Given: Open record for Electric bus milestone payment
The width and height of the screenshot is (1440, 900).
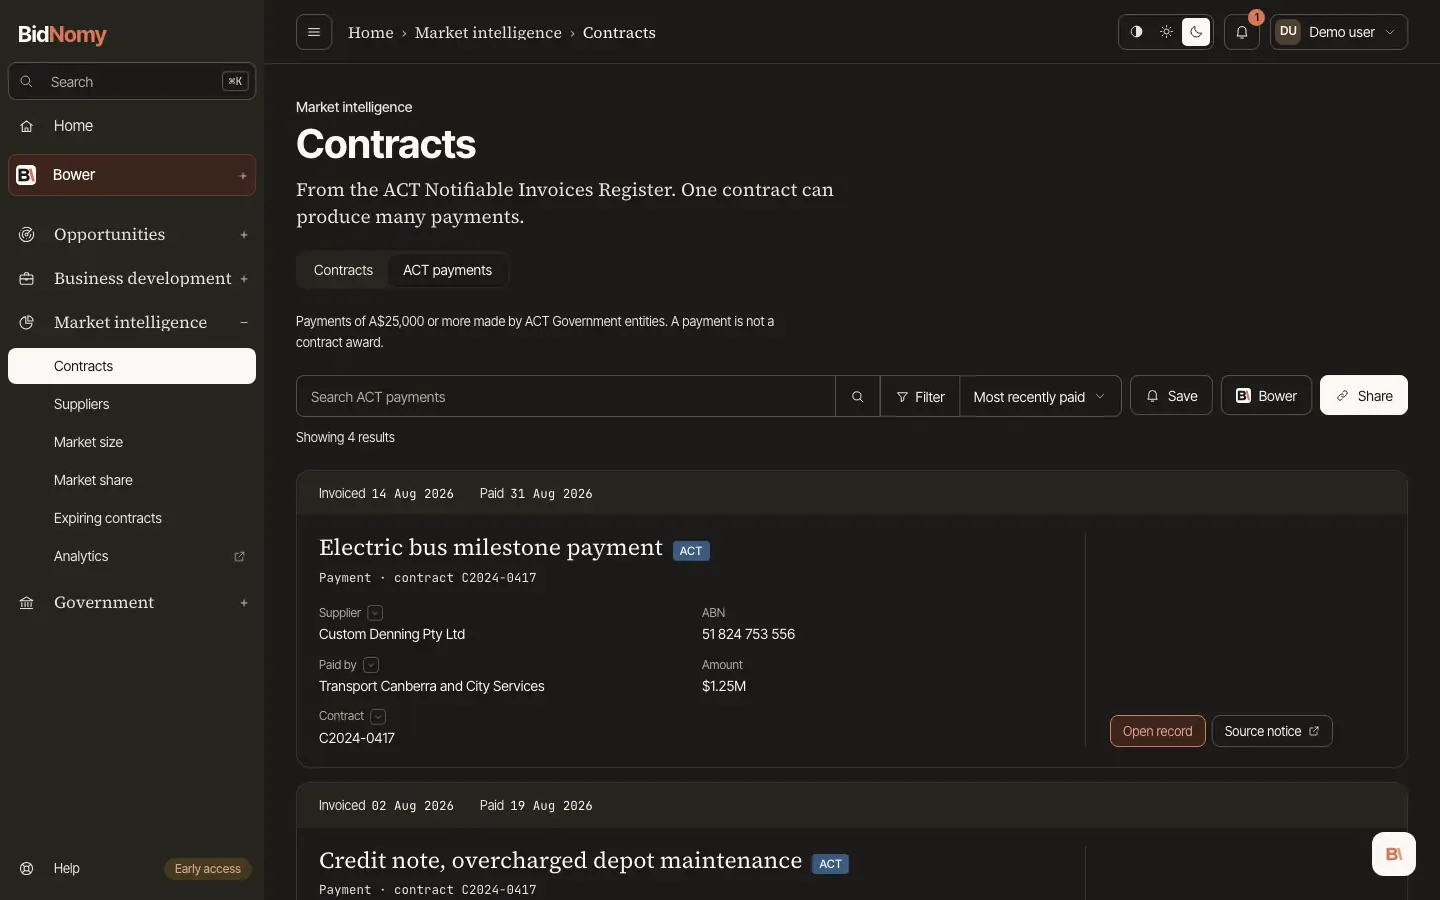Looking at the screenshot, I should pyautogui.click(x=1158, y=731).
